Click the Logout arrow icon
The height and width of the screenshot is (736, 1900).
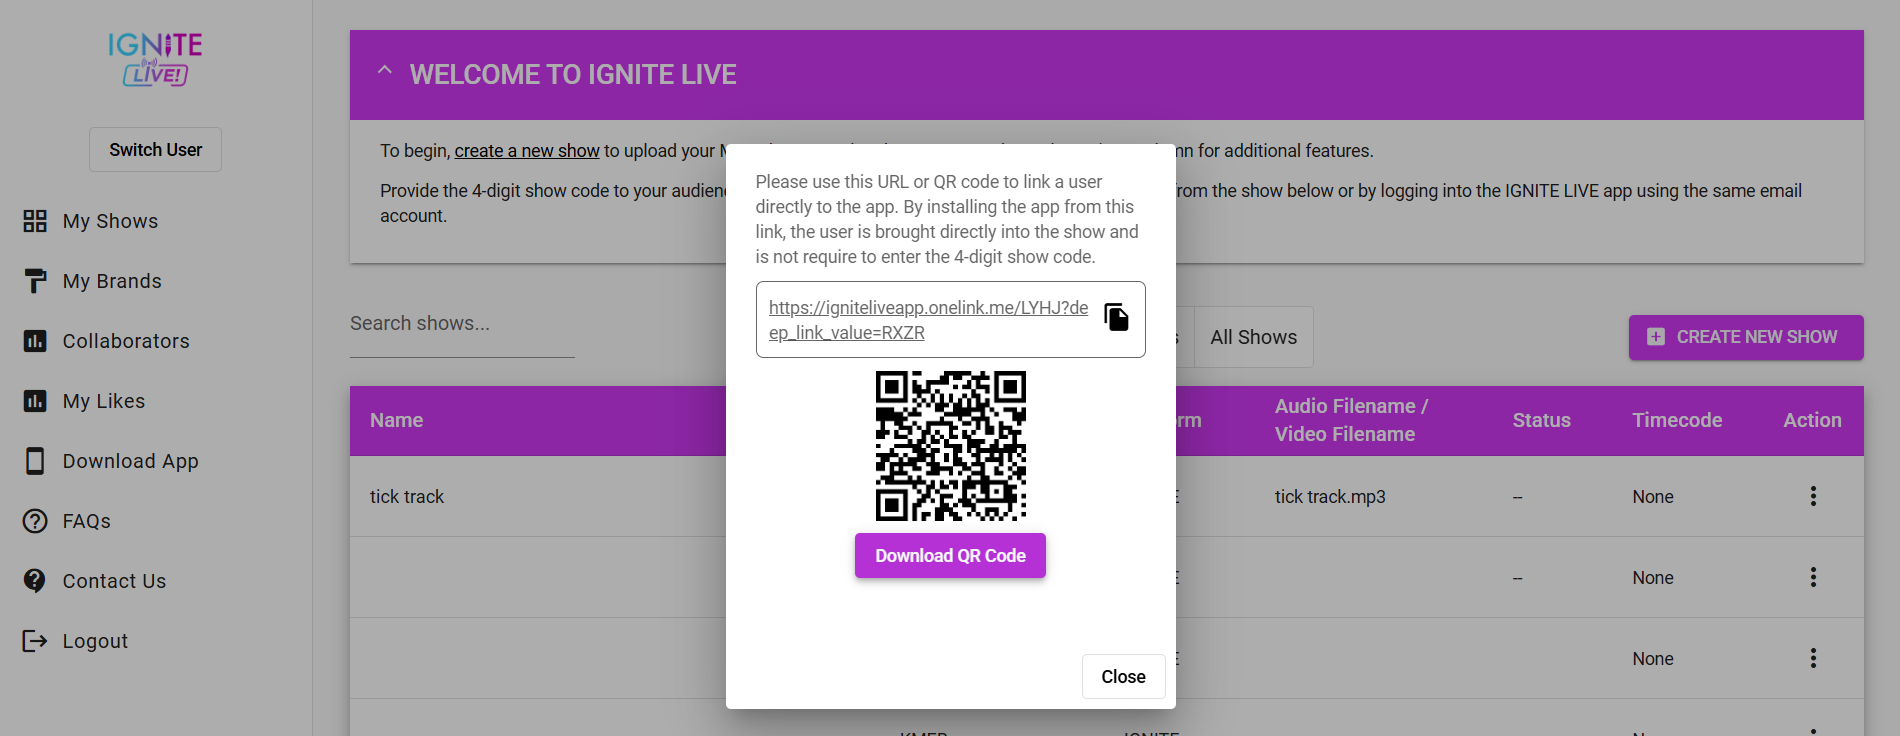35,641
